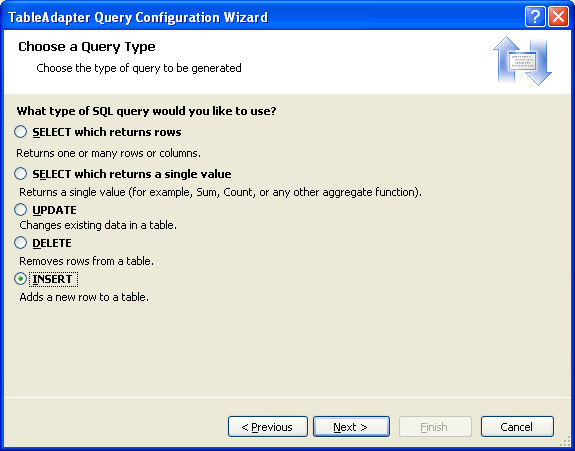Click the question mark help icon
Image resolution: width=575 pixels, height=451 pixels.
pos(535,17)
